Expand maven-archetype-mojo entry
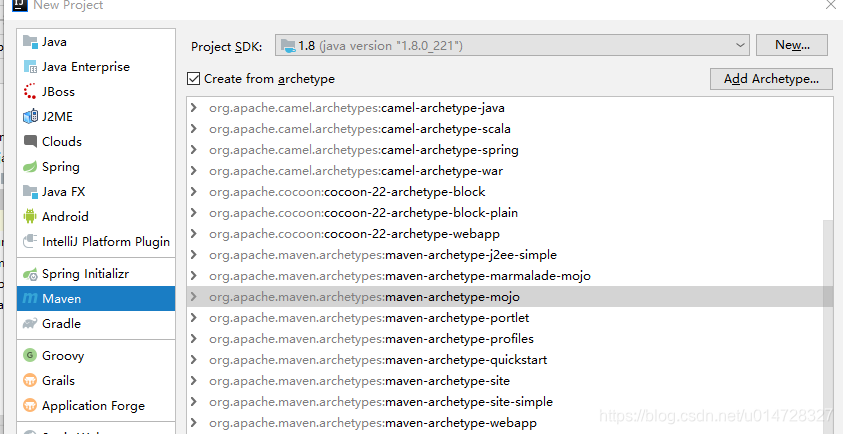Viewport: 843px width, 434px height. coord(194,296)
